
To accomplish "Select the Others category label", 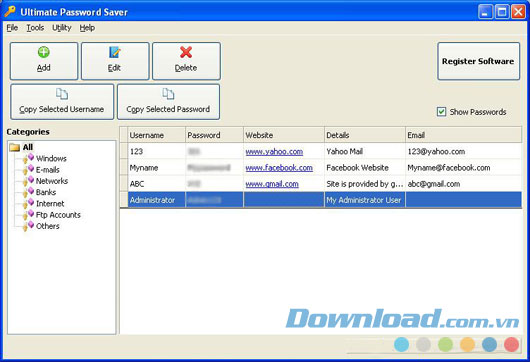I will coord(48,226).
